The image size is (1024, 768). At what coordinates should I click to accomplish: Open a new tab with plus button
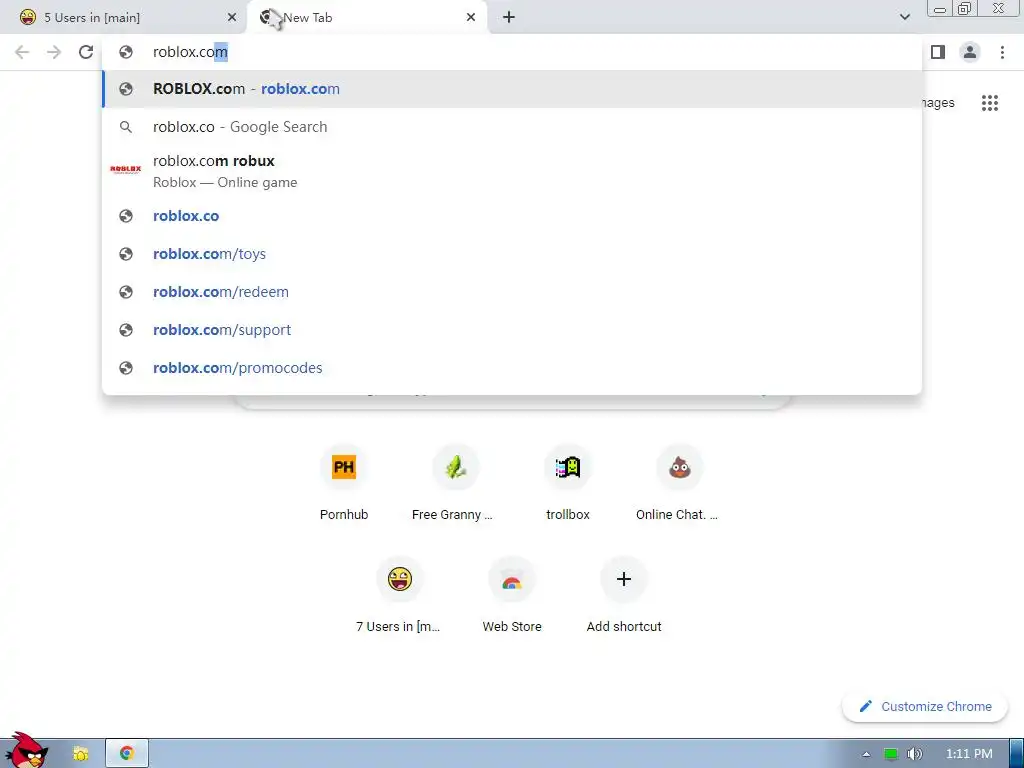point(509,18)
